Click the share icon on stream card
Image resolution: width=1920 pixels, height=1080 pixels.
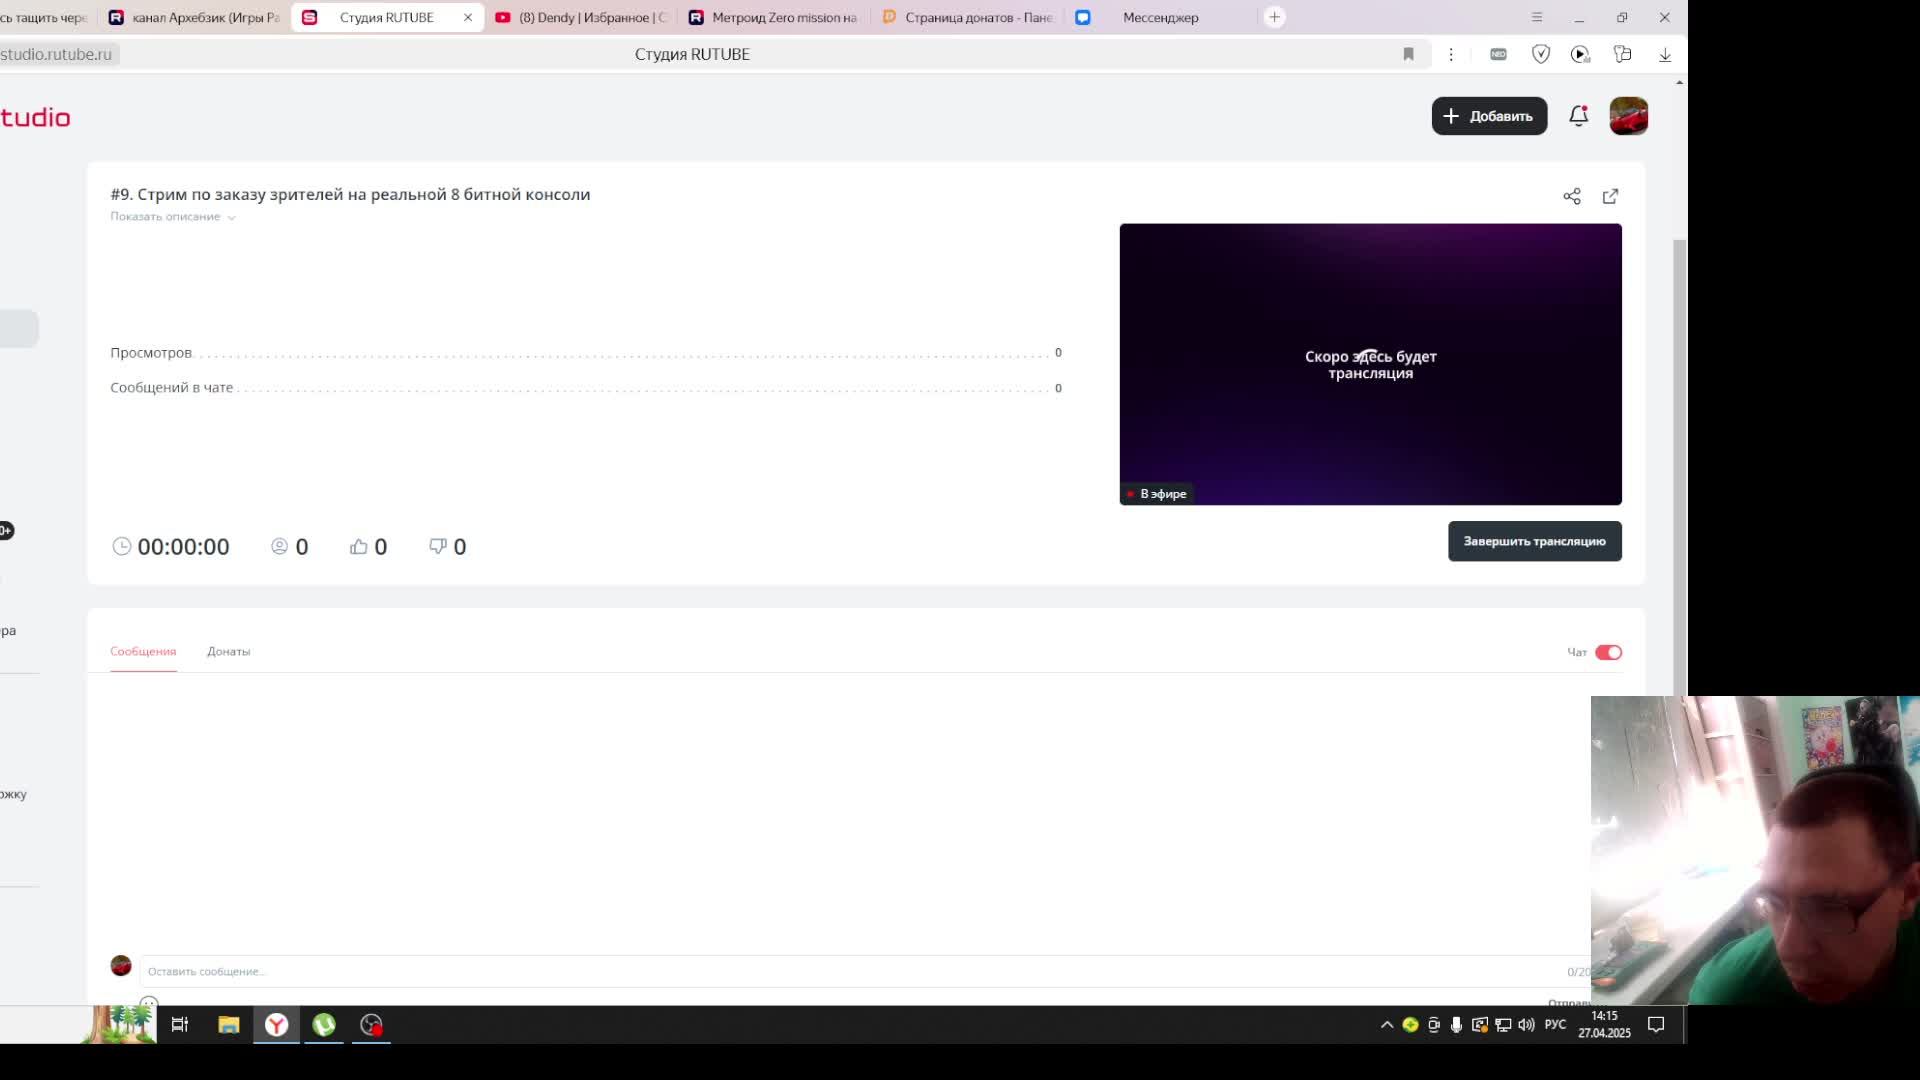coord(1571,196)
